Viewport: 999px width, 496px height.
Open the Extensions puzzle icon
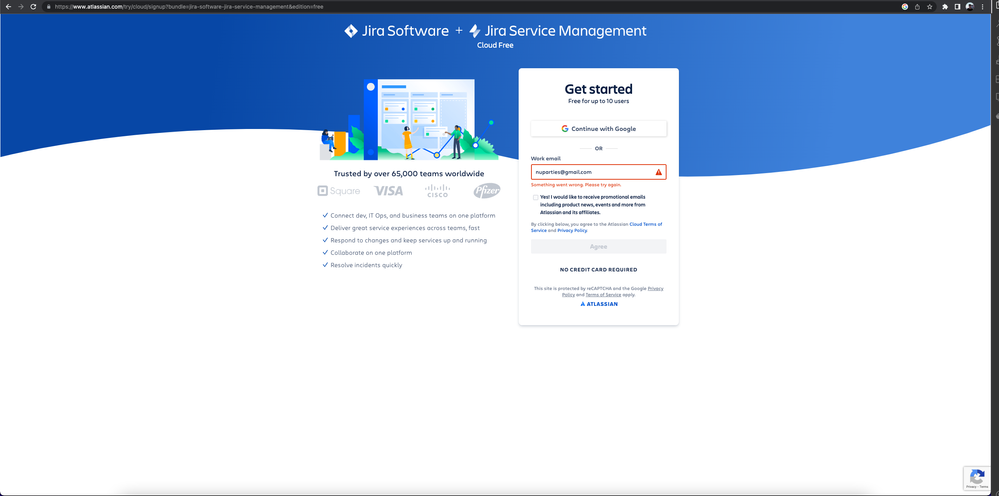(945, 6)
